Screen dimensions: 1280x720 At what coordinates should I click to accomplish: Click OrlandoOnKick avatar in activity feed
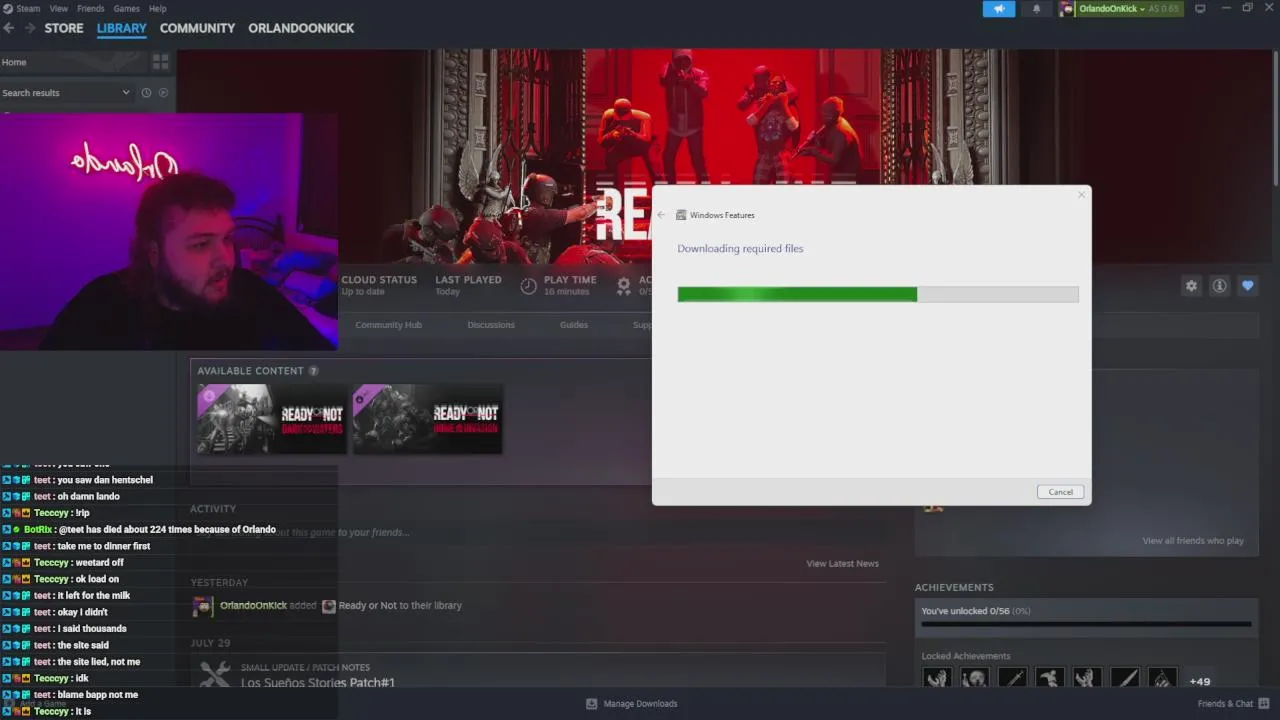tap(203, 606)
